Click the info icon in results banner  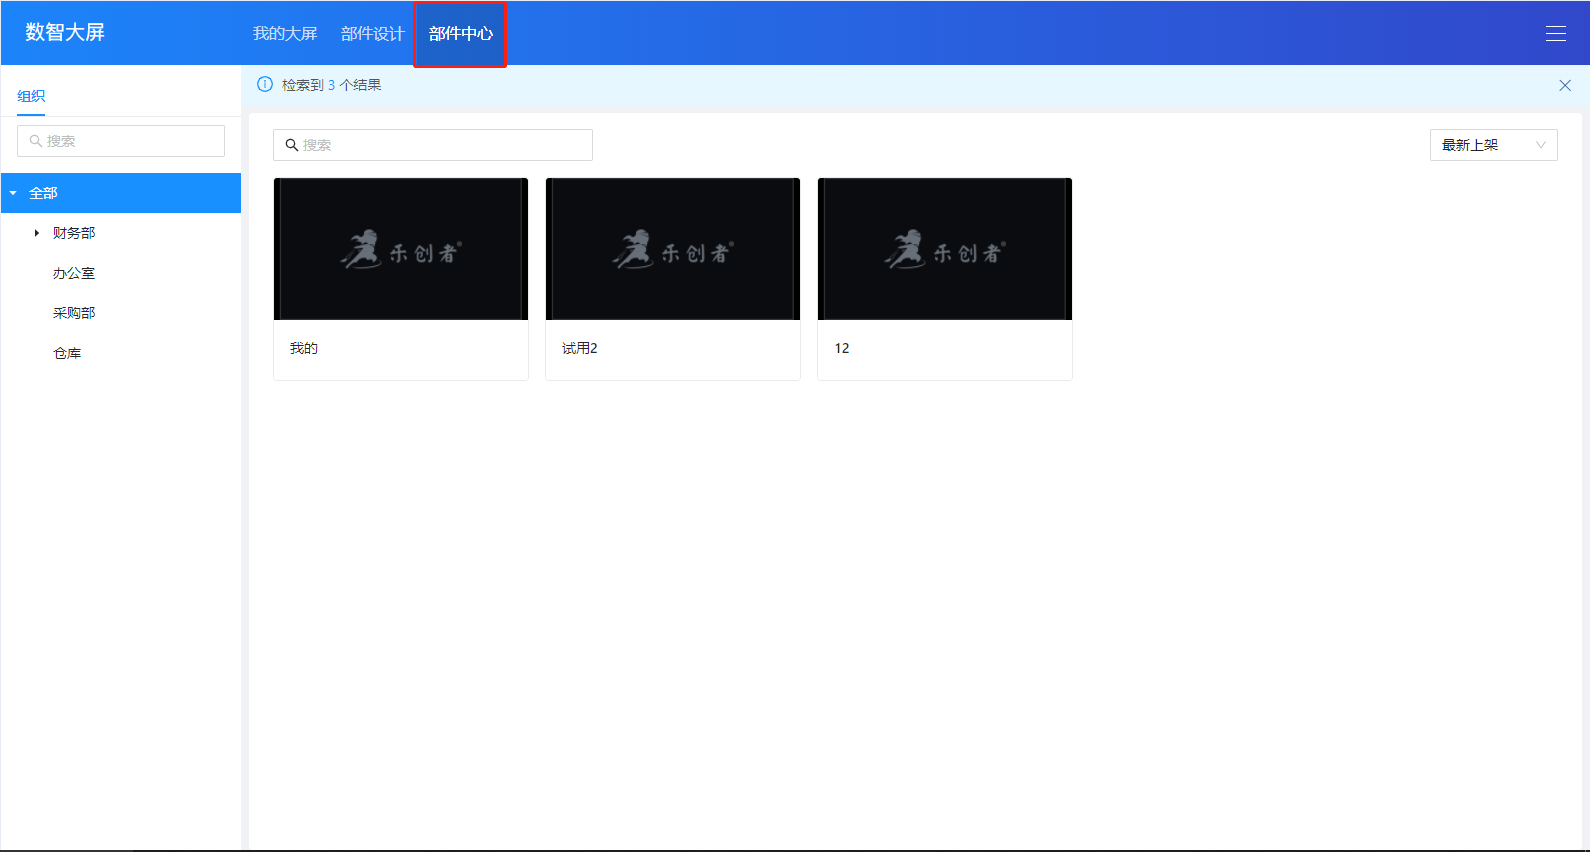[x=265, y=85]
